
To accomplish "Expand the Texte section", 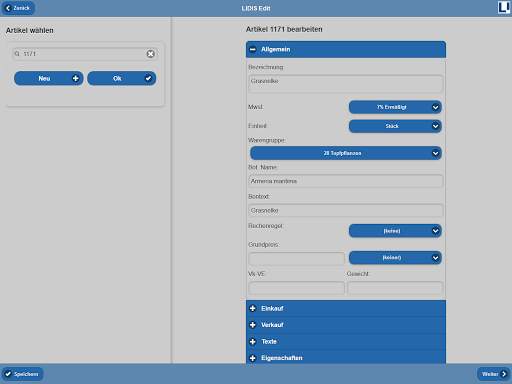I will pos(346,341).
